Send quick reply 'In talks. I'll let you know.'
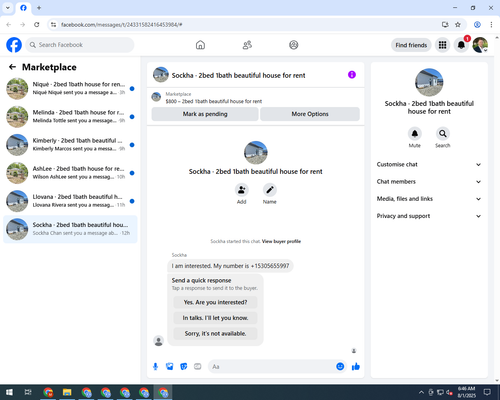Image resolution: width=500 pixels, height=400 pixels. (x=215, y=318)
